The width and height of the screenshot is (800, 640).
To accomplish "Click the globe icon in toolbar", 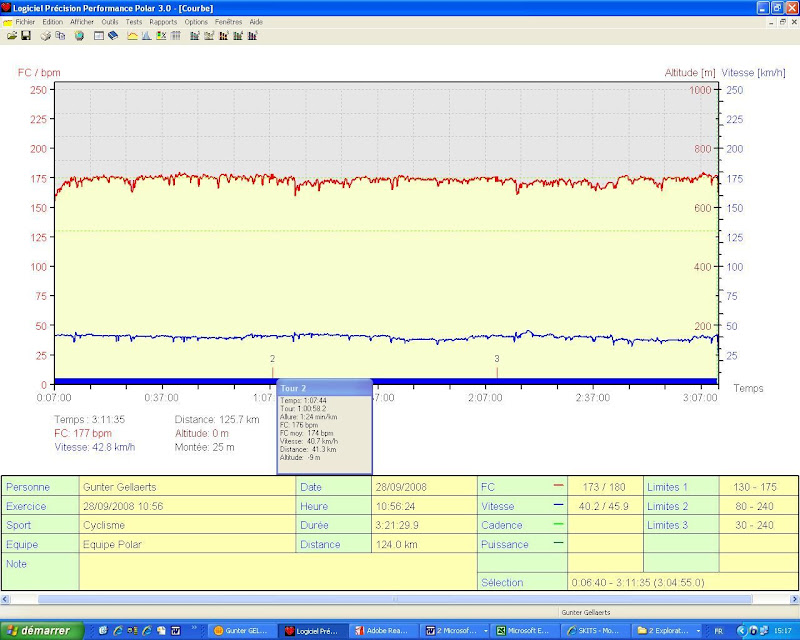I will click(x=79, y=36).
